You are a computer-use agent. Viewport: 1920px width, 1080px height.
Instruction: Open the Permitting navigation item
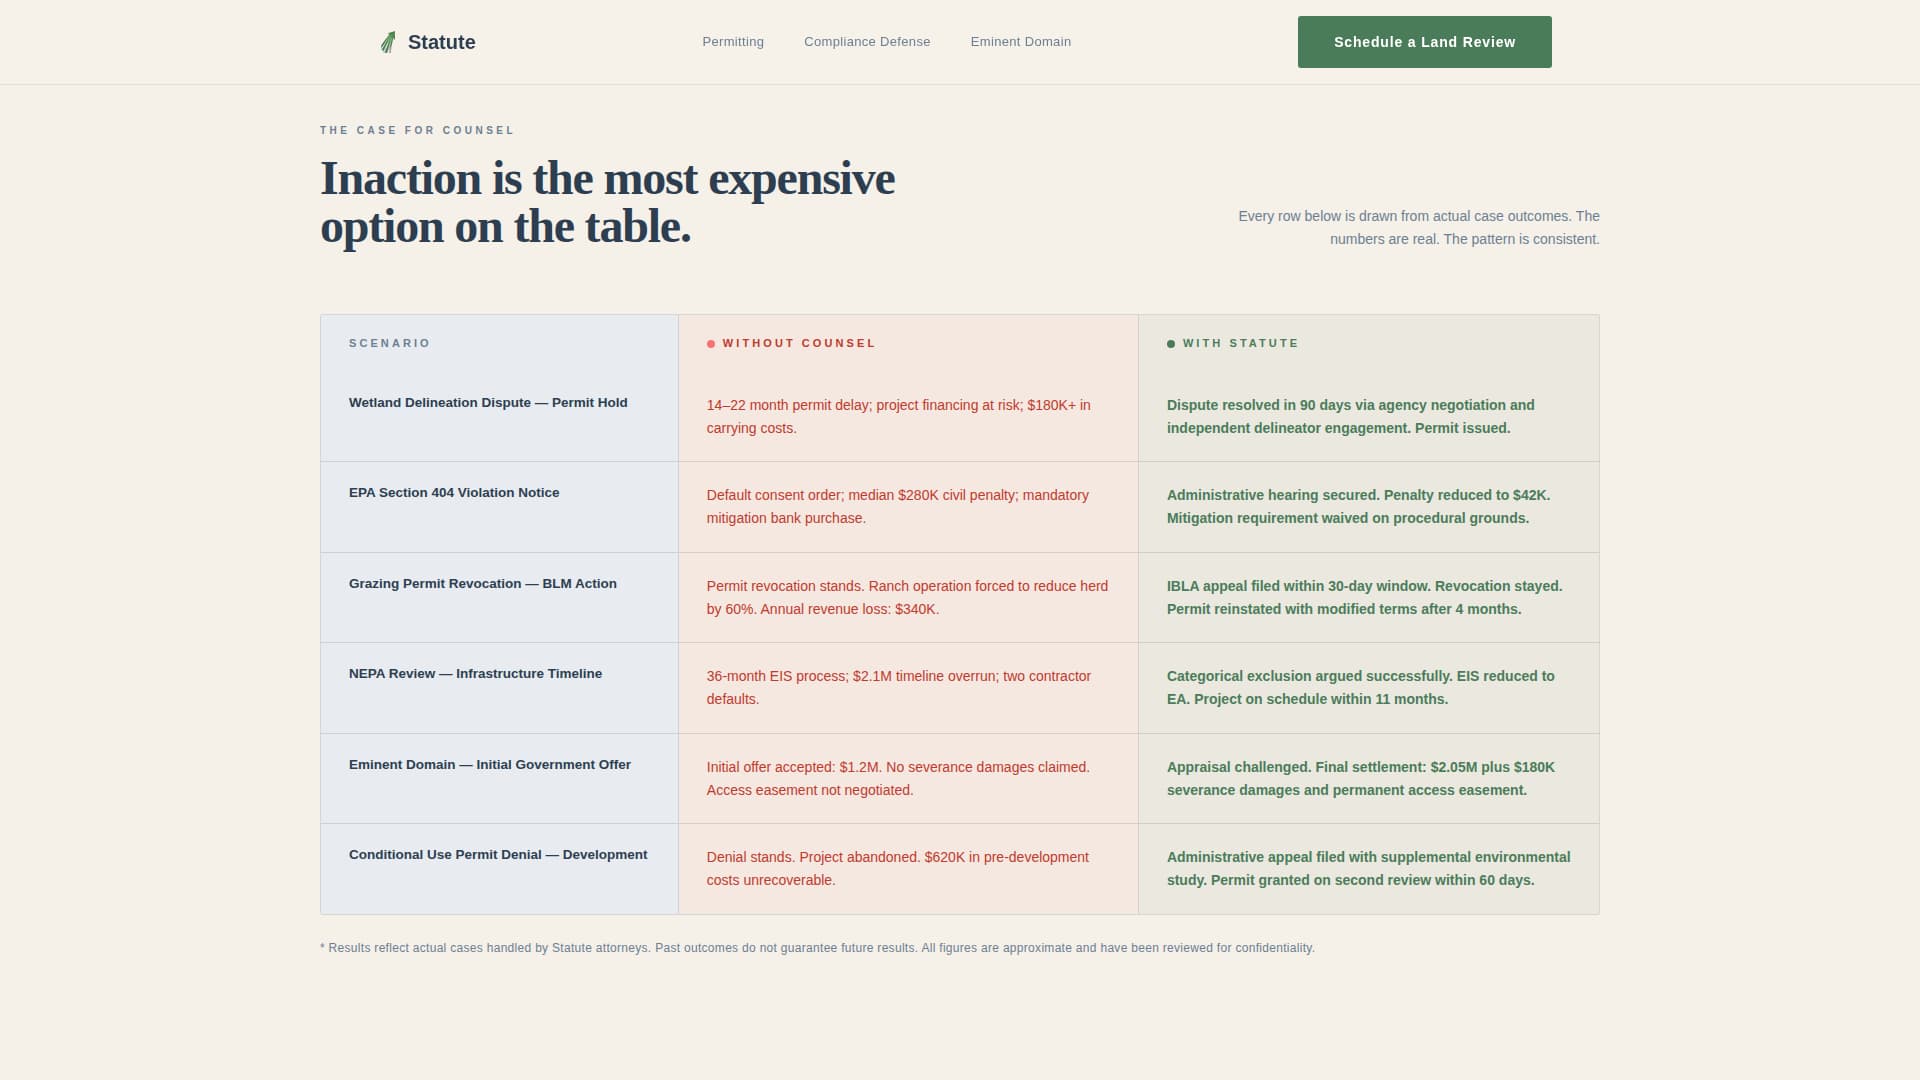point(733,41)
